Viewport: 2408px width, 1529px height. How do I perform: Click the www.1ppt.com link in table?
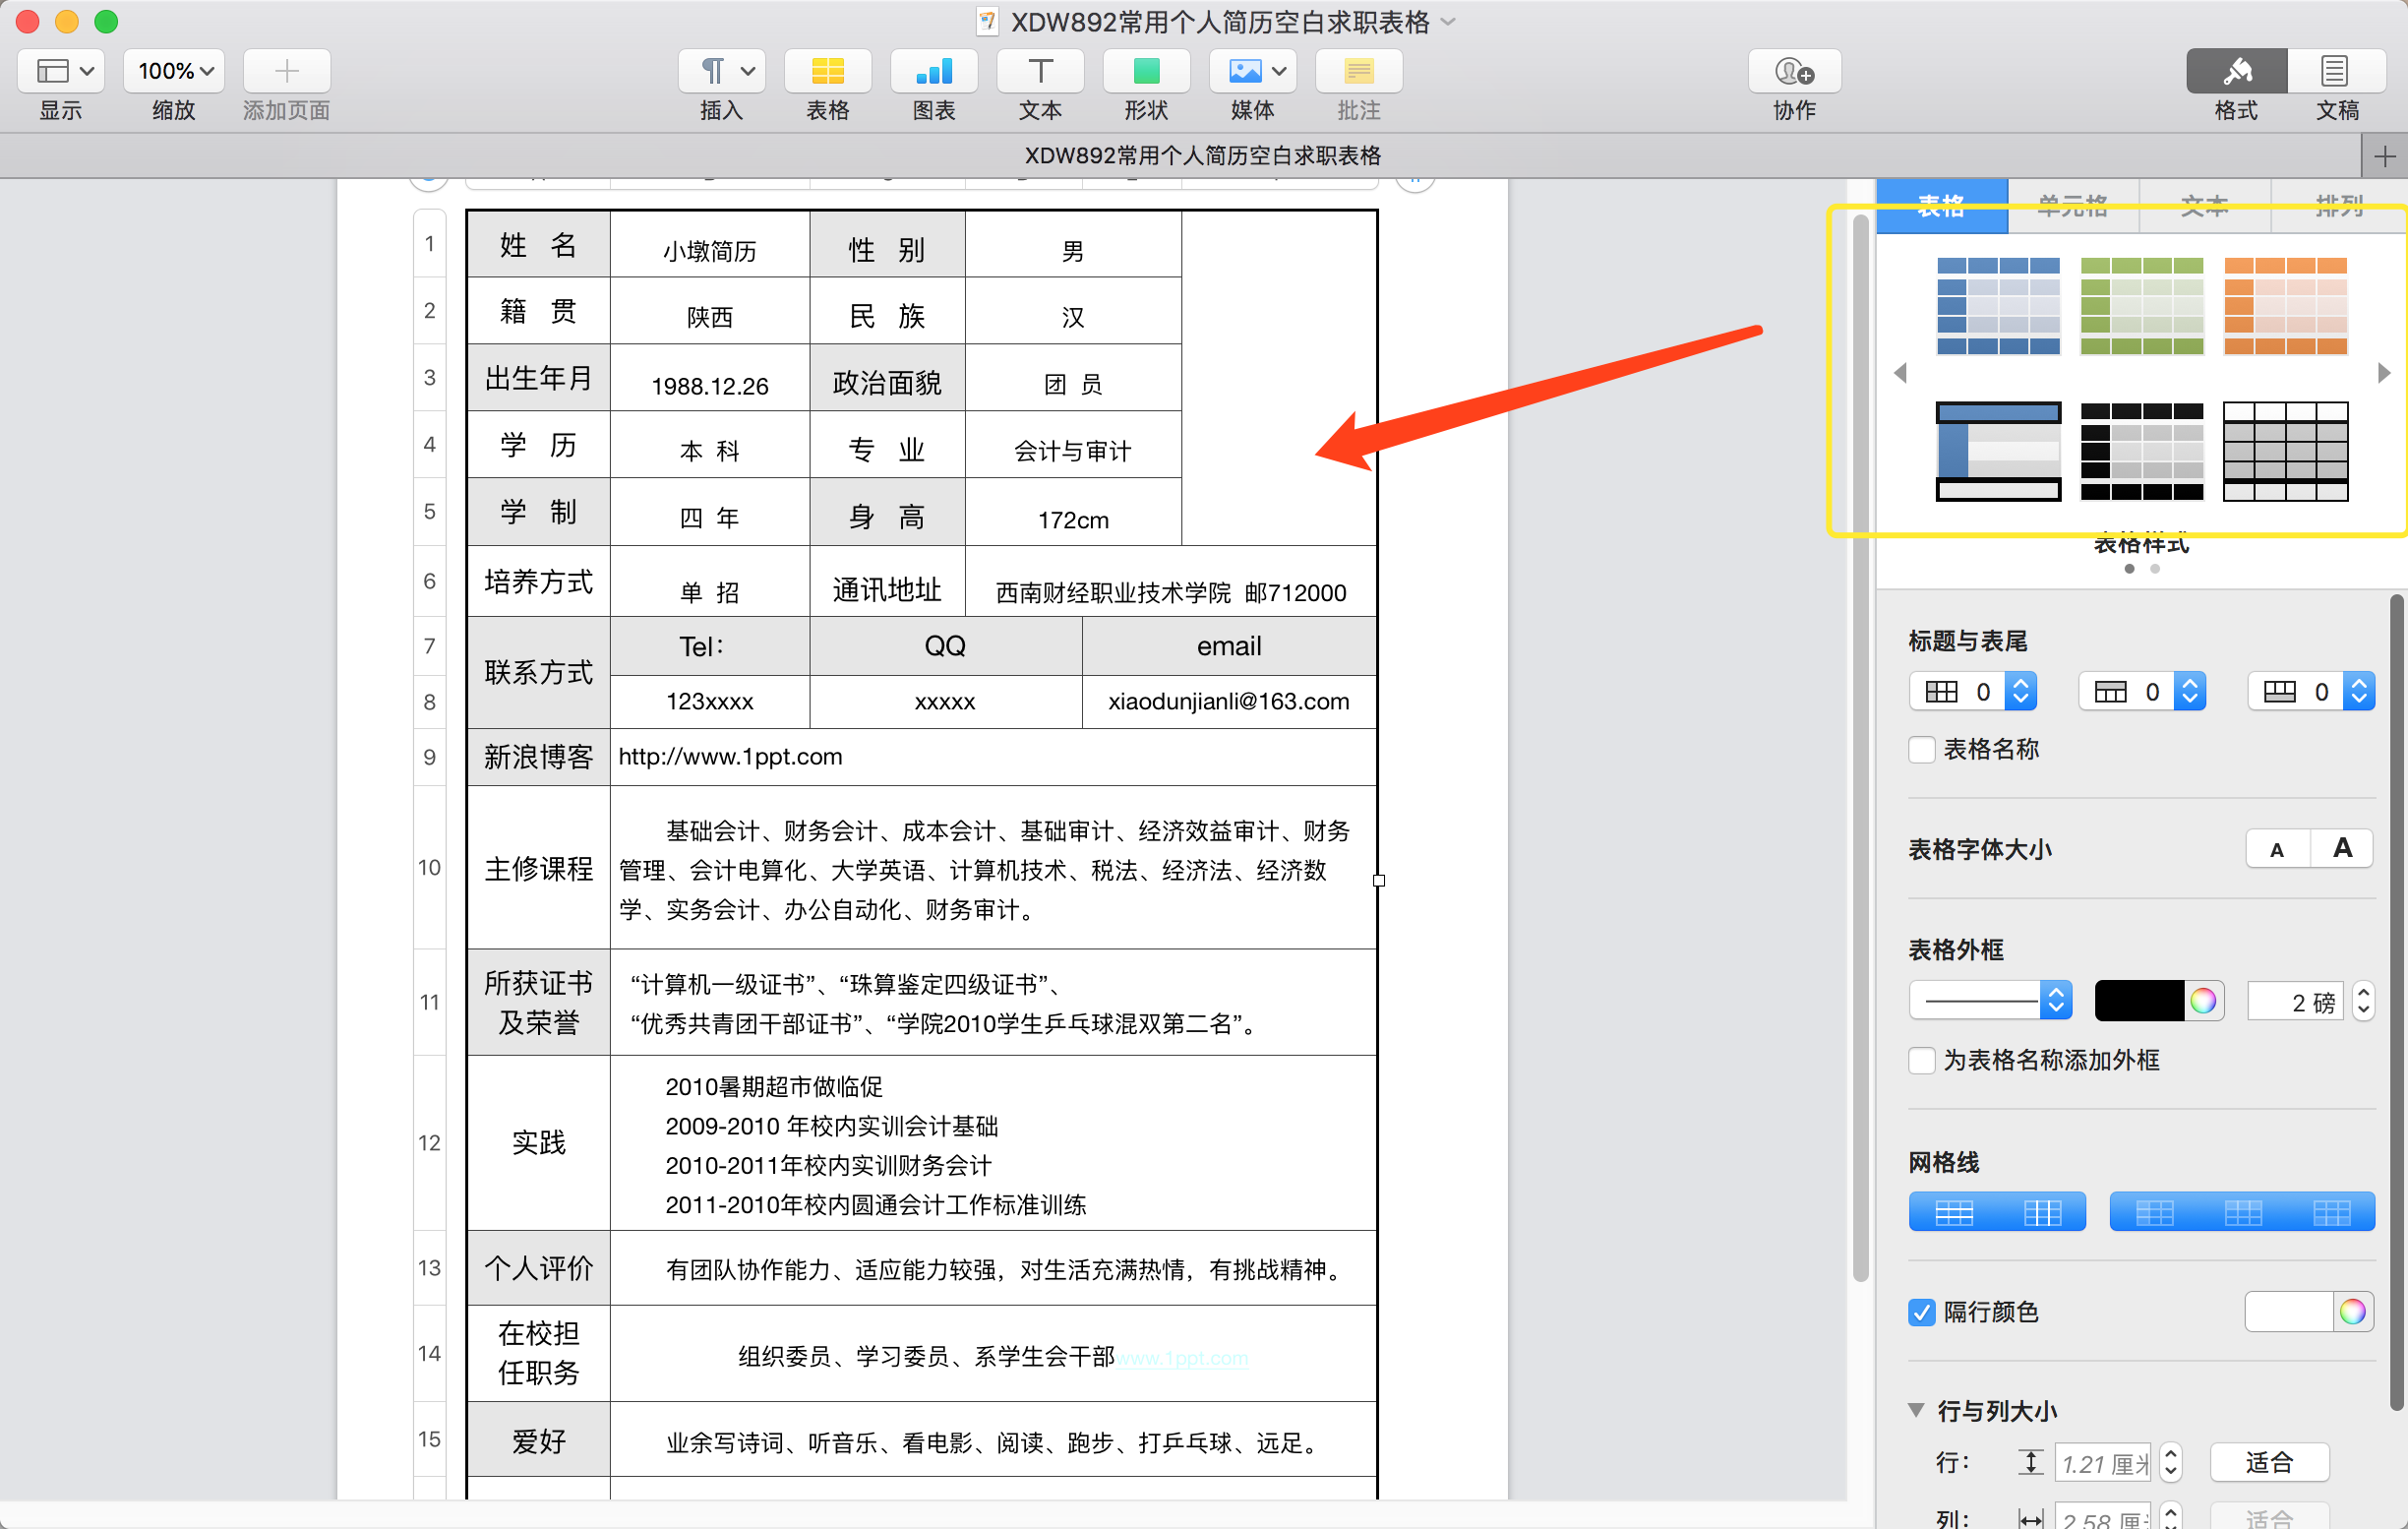(x=1182, y=1357)
